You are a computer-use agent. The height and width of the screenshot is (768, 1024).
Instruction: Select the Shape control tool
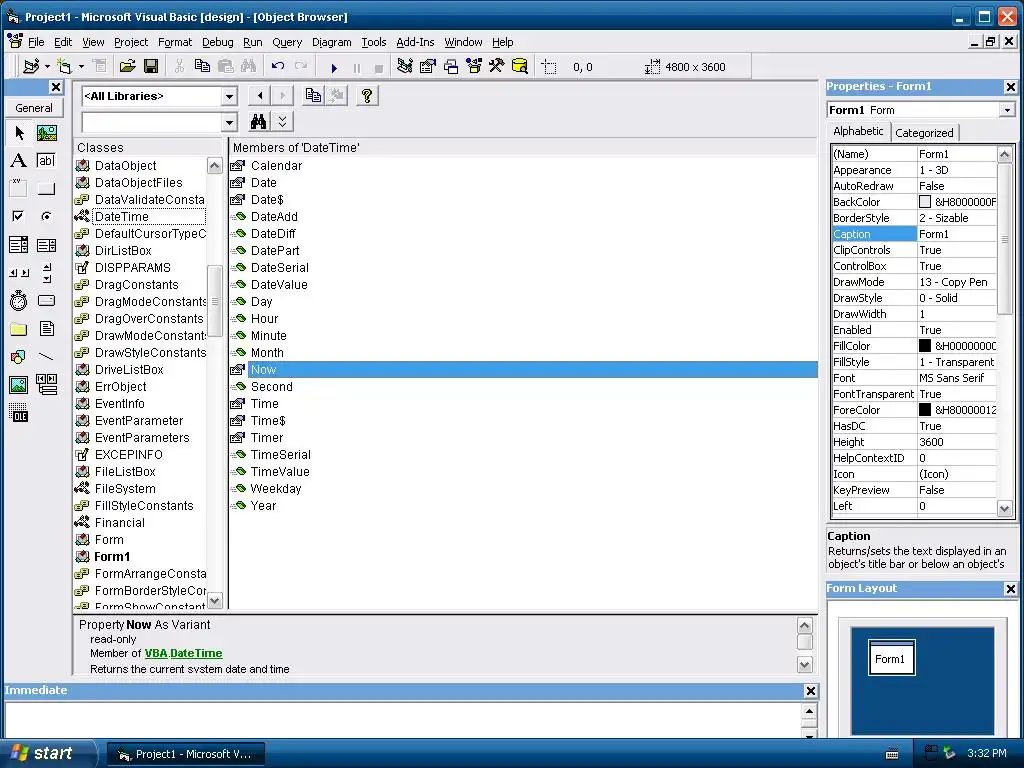[19, 357]
